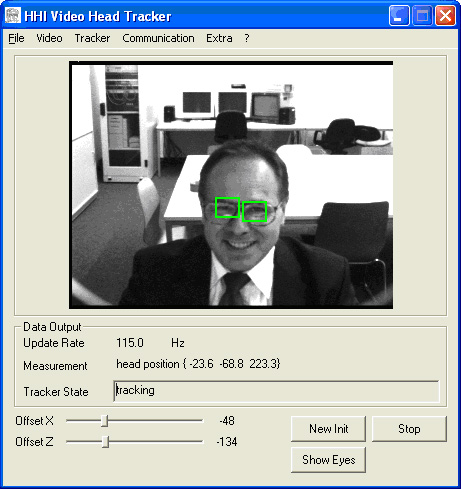461x489 pixels.
Task: Click the camera video preview image
Action: pyautogui.click(x=231, y=185)
